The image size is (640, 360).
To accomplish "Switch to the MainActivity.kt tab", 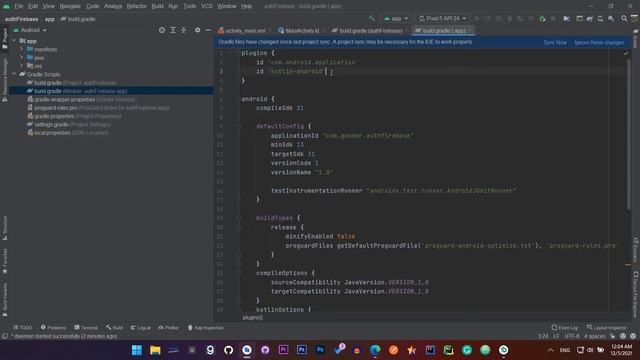I will click(x=302, y=31).
